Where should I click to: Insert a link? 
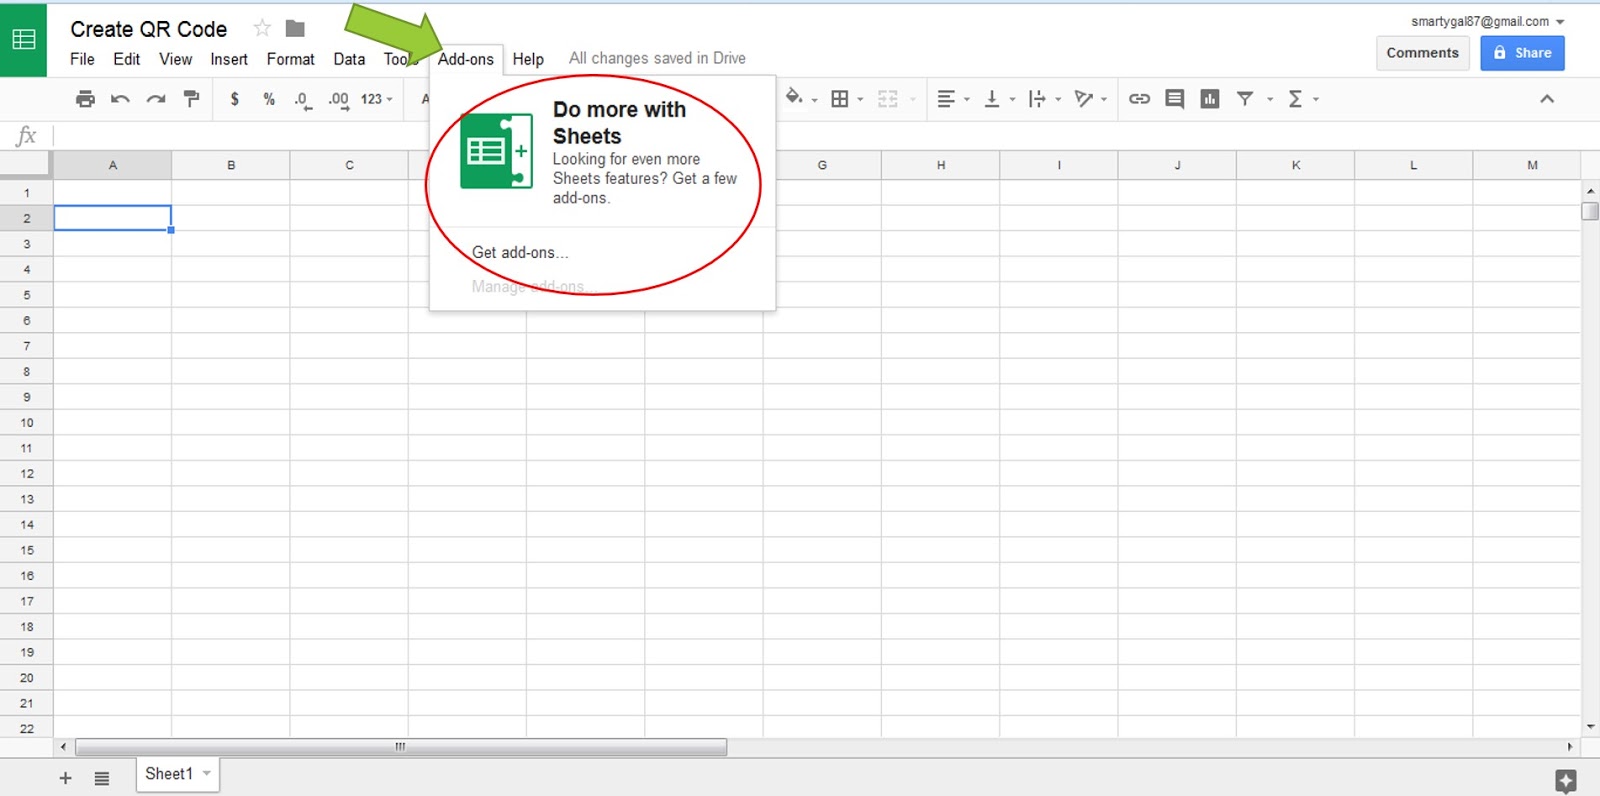[1139, 99]
